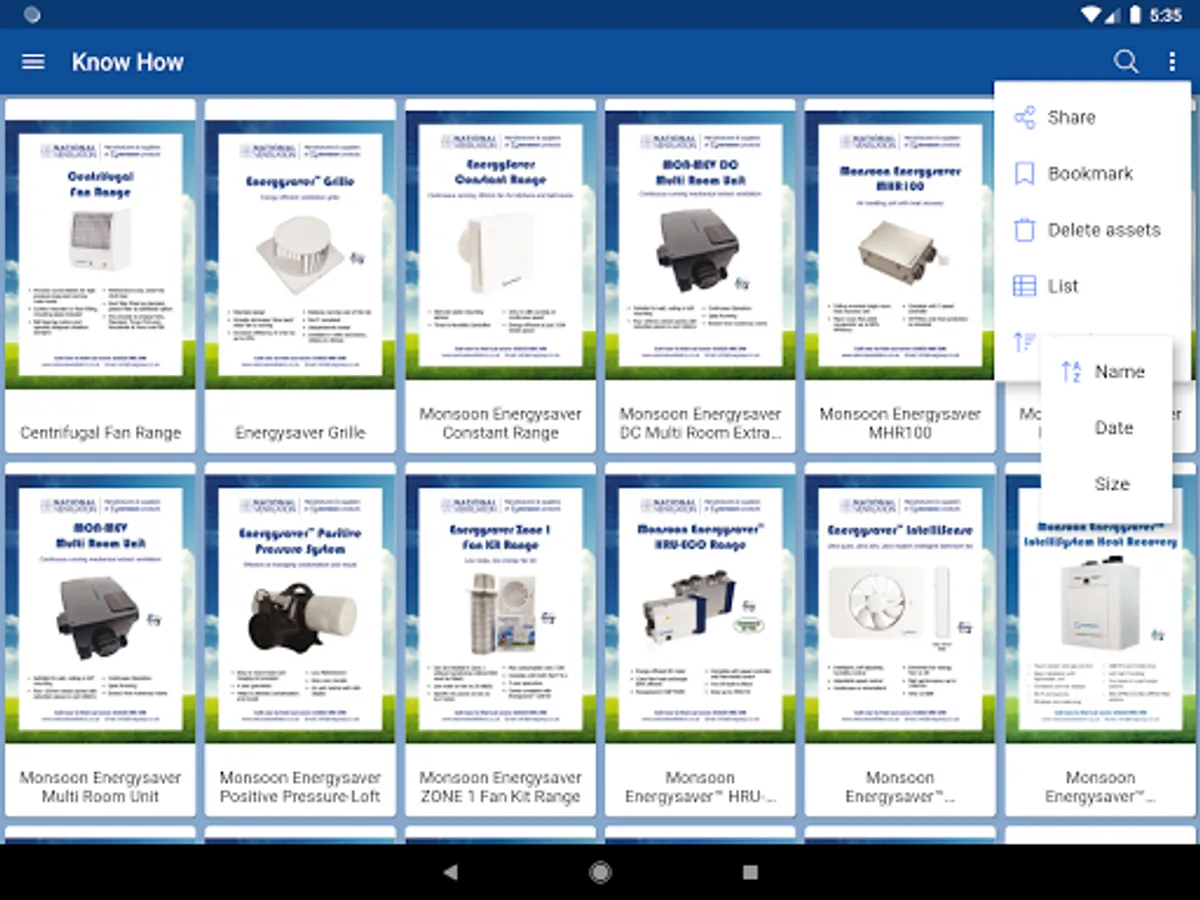Open the Energysaver Grille document cover
This screenshot has width=1200, height=900.
tap(300, 254)
